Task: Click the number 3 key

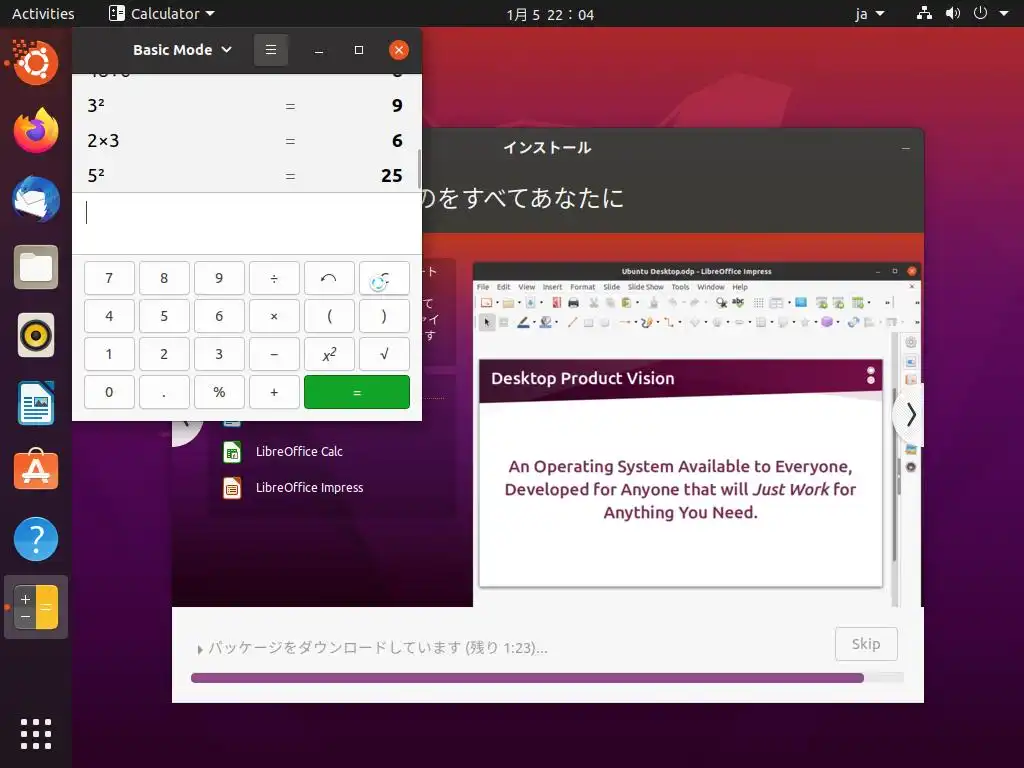Action: (219, 354)
